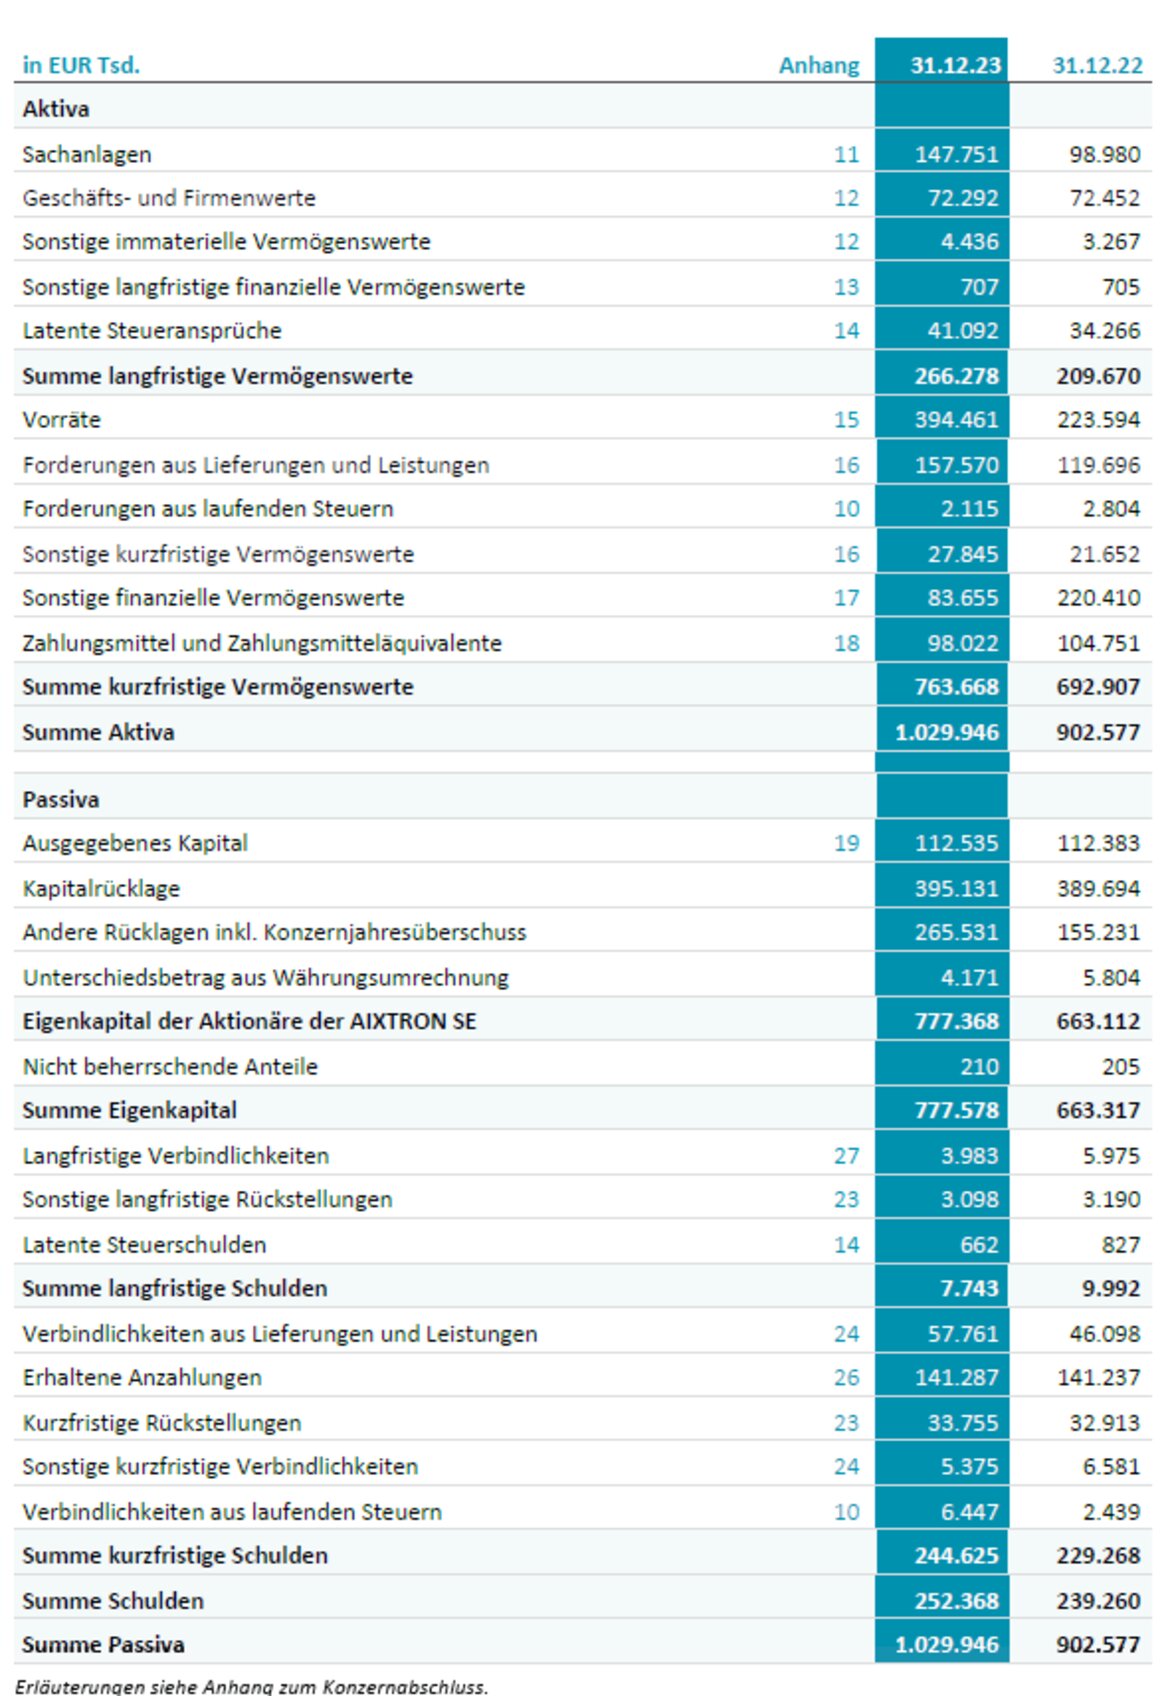Click the Aktiva section heading
Viewport: 1170px width, 1696px height.
click(56, 109)
